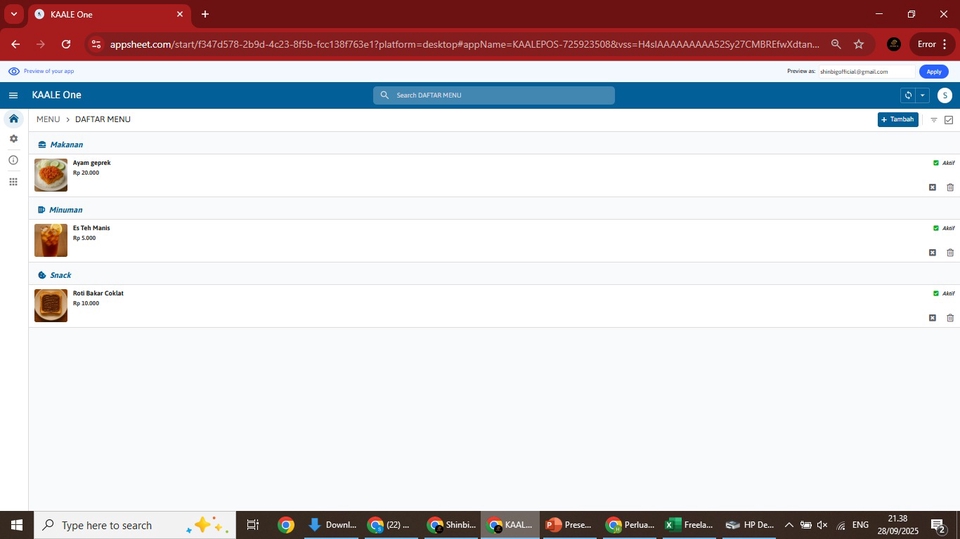Open the apps grid icon in sidebar
The height and width of the screenshot is (539, 960).
pos(13,182)
